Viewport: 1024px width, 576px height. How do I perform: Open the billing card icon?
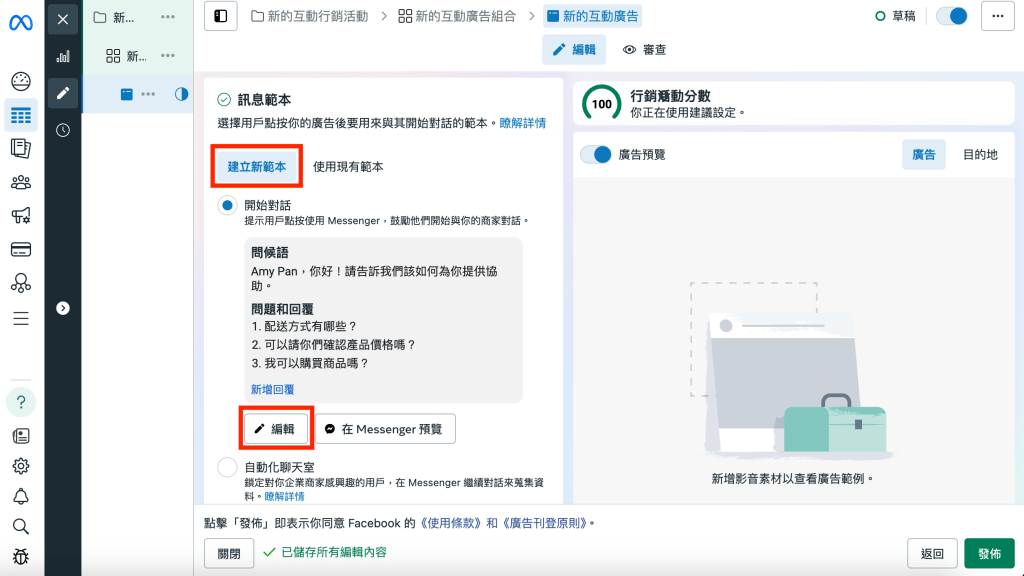point(20,250)
